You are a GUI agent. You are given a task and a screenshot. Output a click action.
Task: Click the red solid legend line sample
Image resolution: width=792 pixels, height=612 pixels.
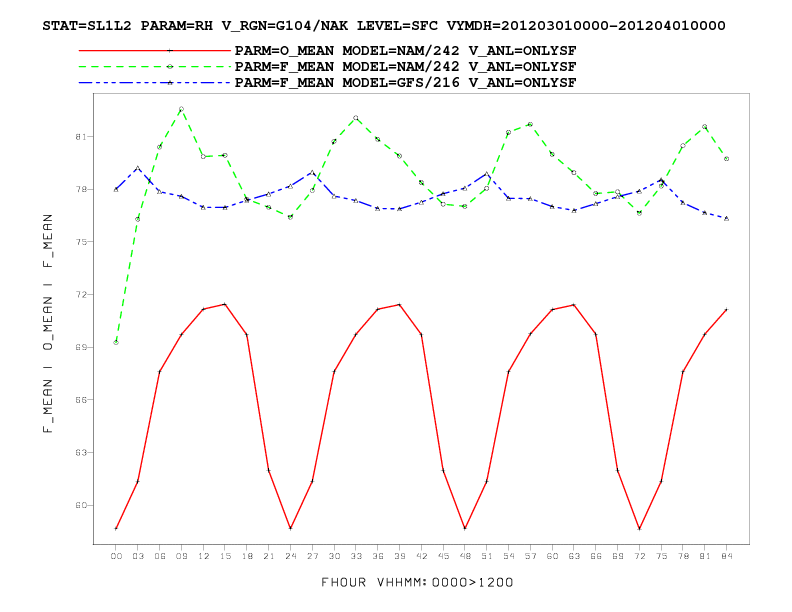tap(155, 50)
